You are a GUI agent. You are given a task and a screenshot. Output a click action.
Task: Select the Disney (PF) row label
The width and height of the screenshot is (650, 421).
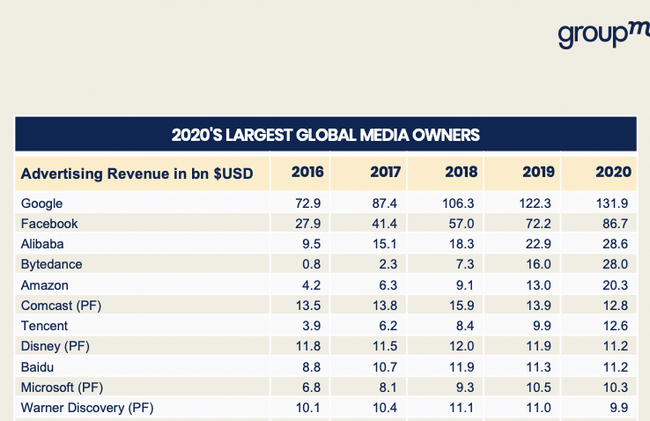click(55, 346)
